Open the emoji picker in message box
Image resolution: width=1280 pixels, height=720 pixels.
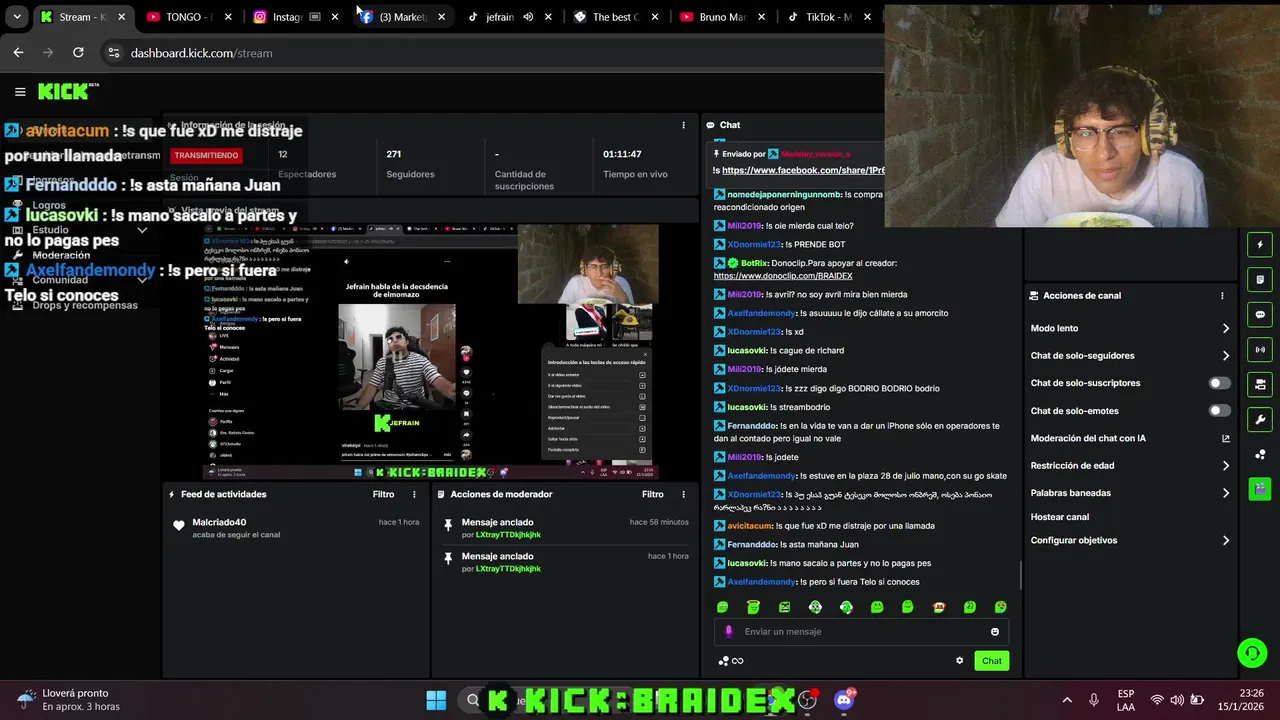point(994,632)
